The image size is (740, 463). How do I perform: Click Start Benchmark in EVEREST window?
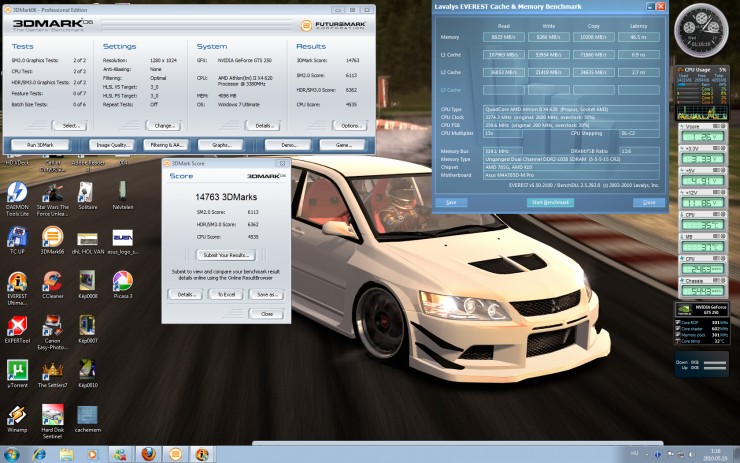click(x=549, y=202)
